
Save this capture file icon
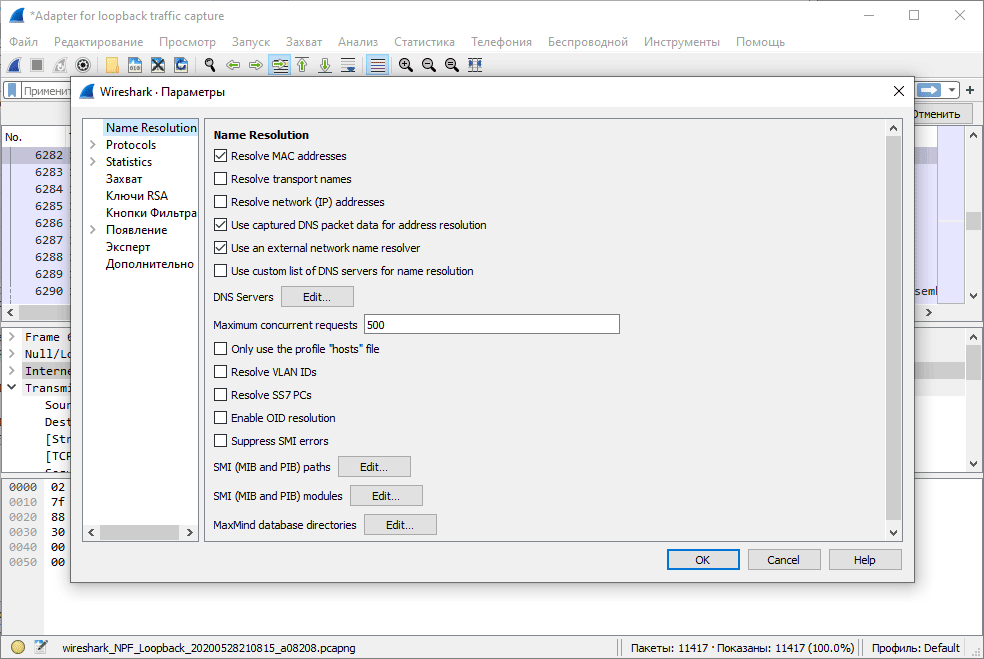(135, 65)
